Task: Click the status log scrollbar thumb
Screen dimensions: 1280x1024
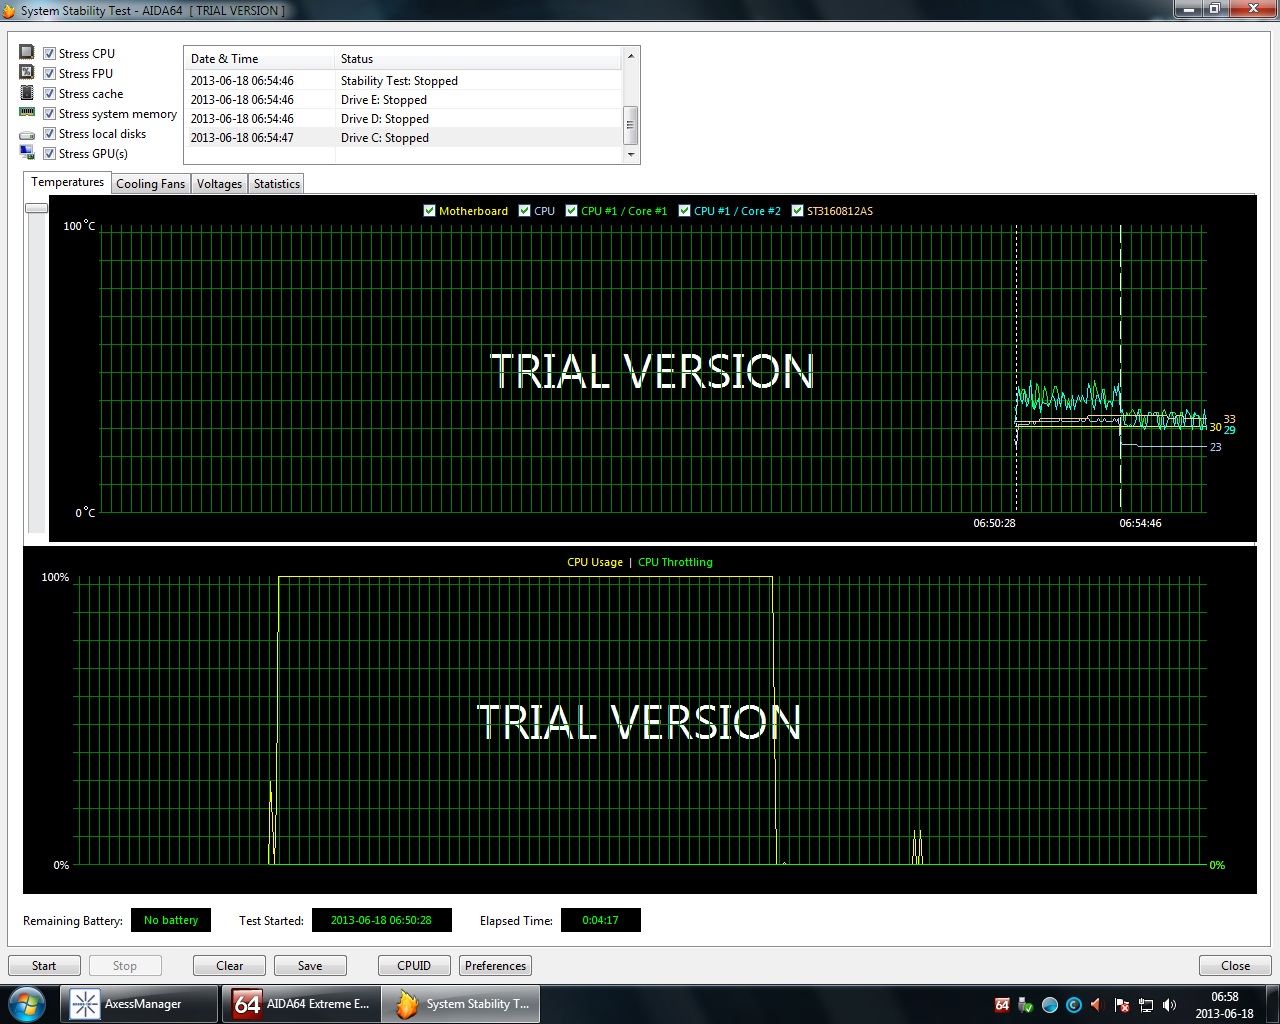Action: 630,125
